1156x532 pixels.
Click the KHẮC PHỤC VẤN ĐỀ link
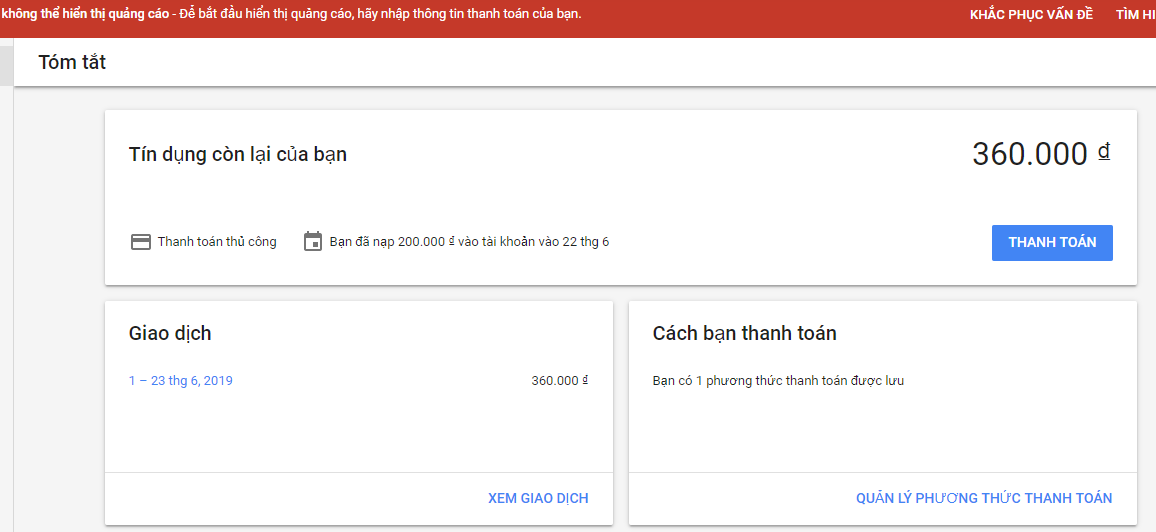(1031, 15)
